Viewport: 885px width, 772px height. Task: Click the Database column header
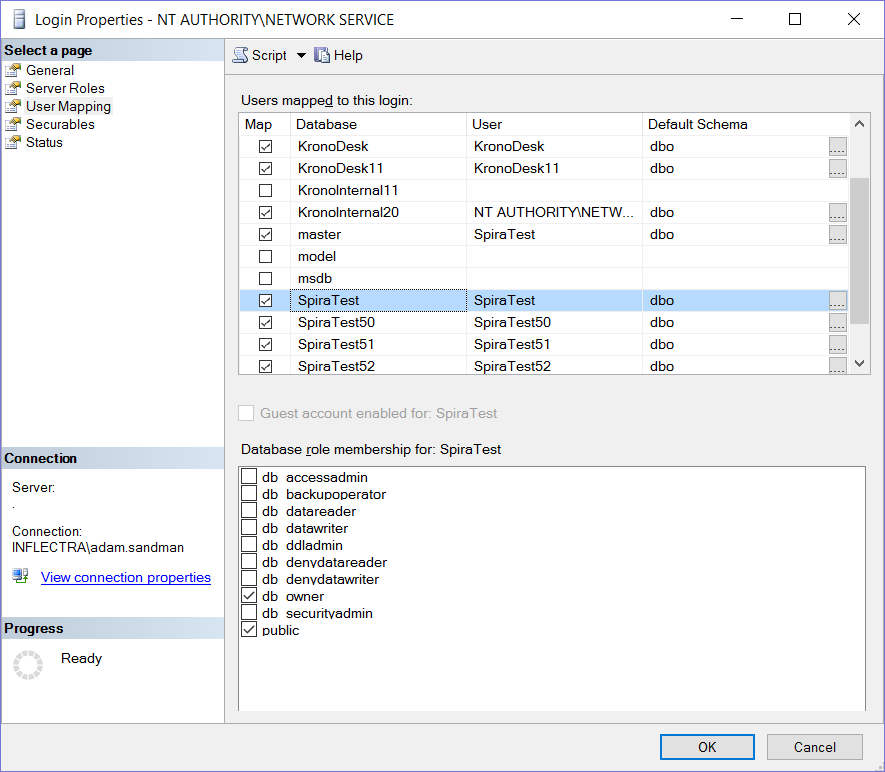coord(379,124)
